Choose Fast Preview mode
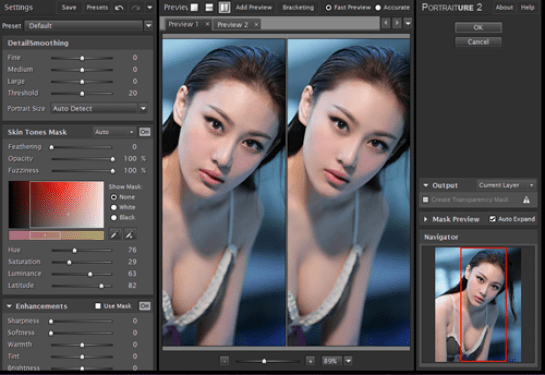545x375 pixels. (x=328, y=7)
